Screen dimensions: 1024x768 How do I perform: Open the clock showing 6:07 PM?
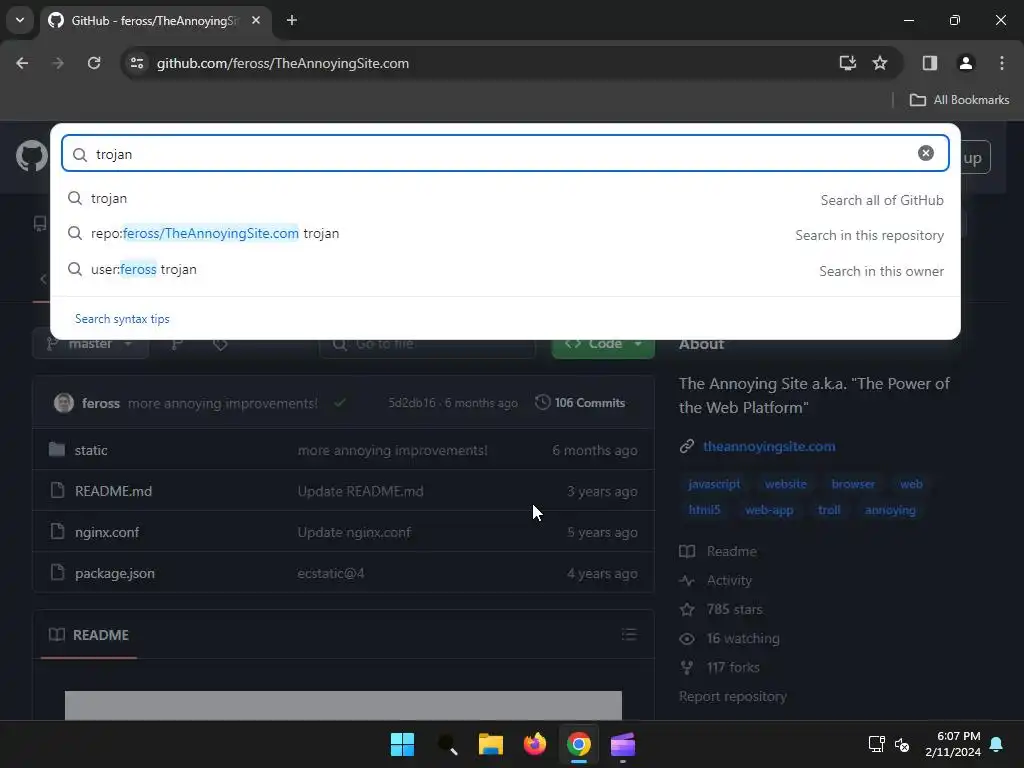[x=953, y=744]
